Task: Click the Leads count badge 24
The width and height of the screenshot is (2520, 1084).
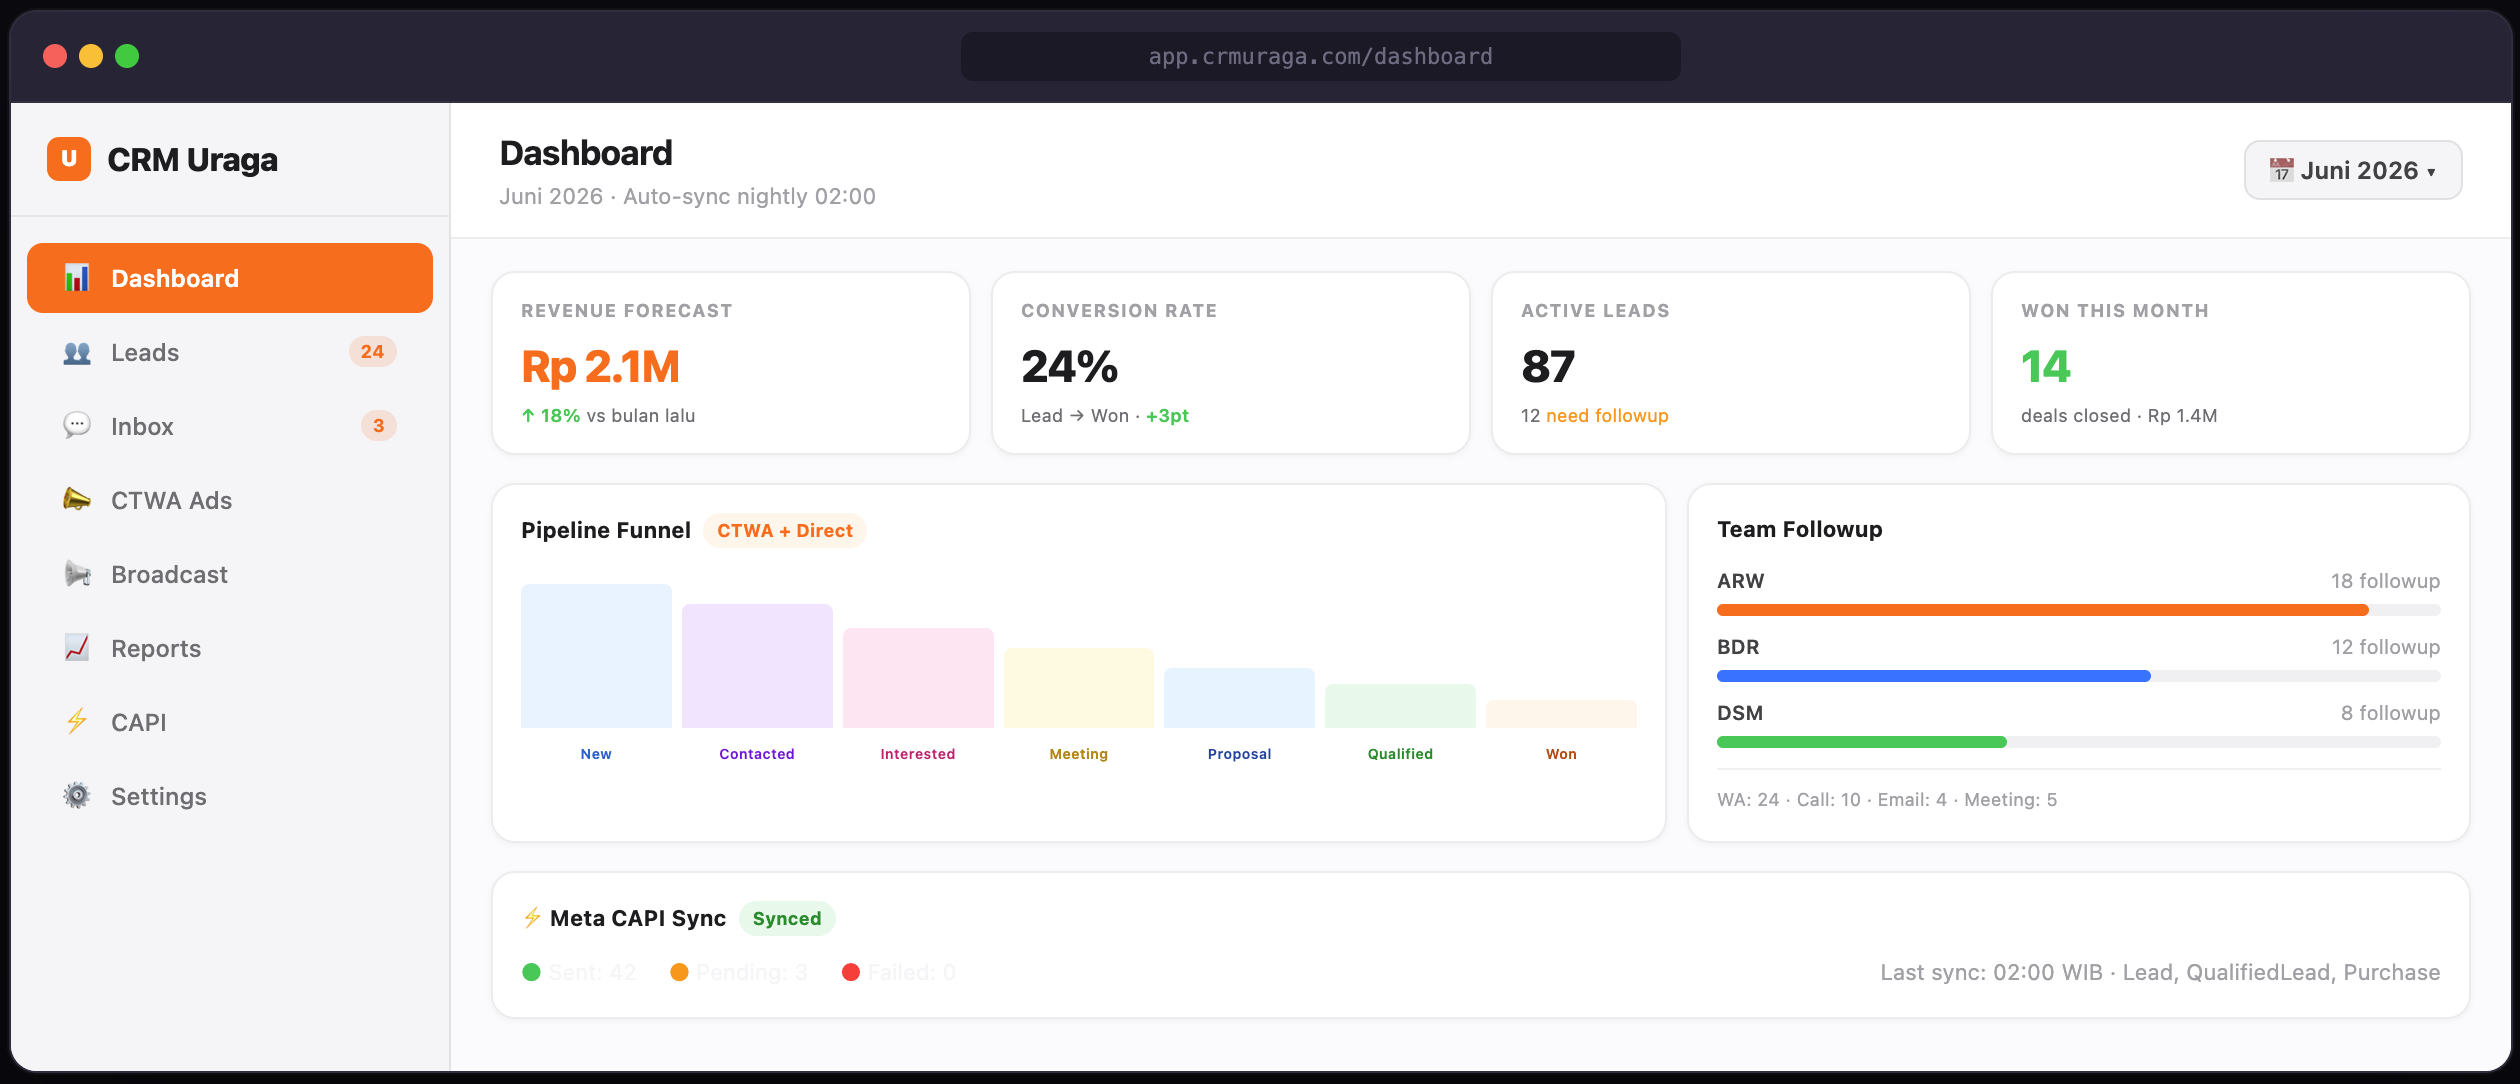Action: pos(372,352)
